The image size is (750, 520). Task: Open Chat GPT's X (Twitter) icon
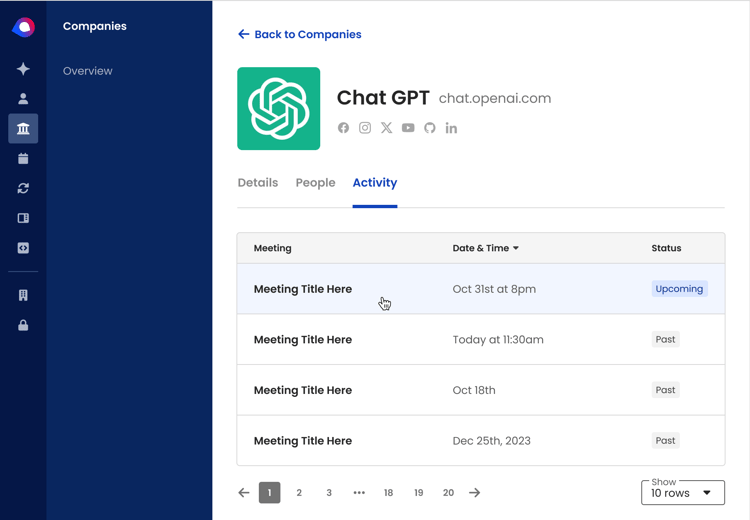[x=386, y=128]
